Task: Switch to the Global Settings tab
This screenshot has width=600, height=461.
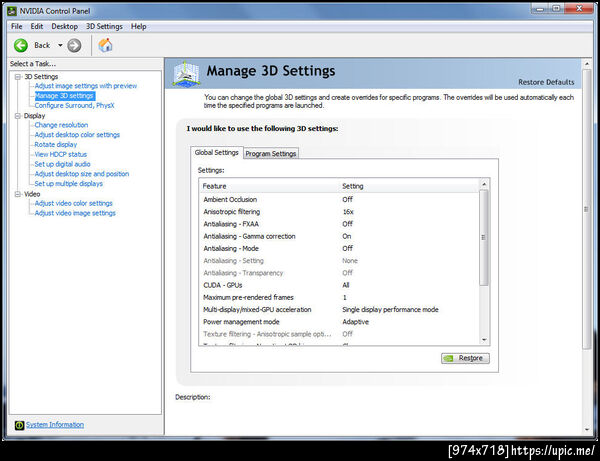Action: (x=217, y=153)
